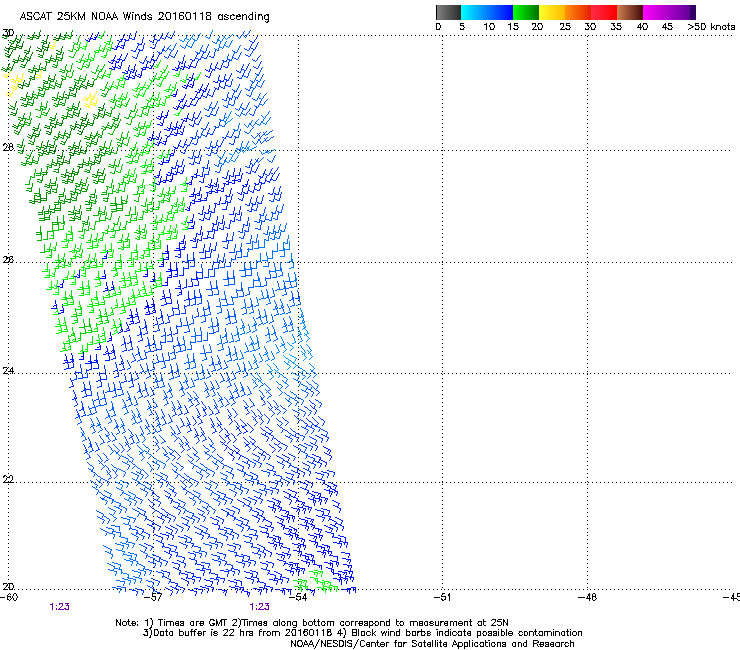
Task: Click the latitude axis label "22"
Action: click(x=8, y=479)
